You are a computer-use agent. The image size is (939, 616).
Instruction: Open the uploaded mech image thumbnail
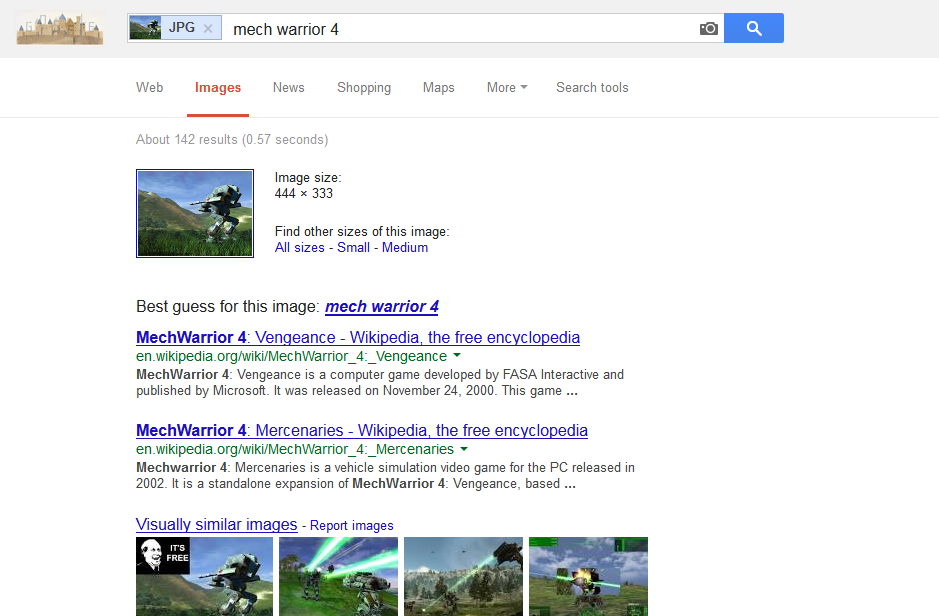pyautogui.click(x=195, y=213)
